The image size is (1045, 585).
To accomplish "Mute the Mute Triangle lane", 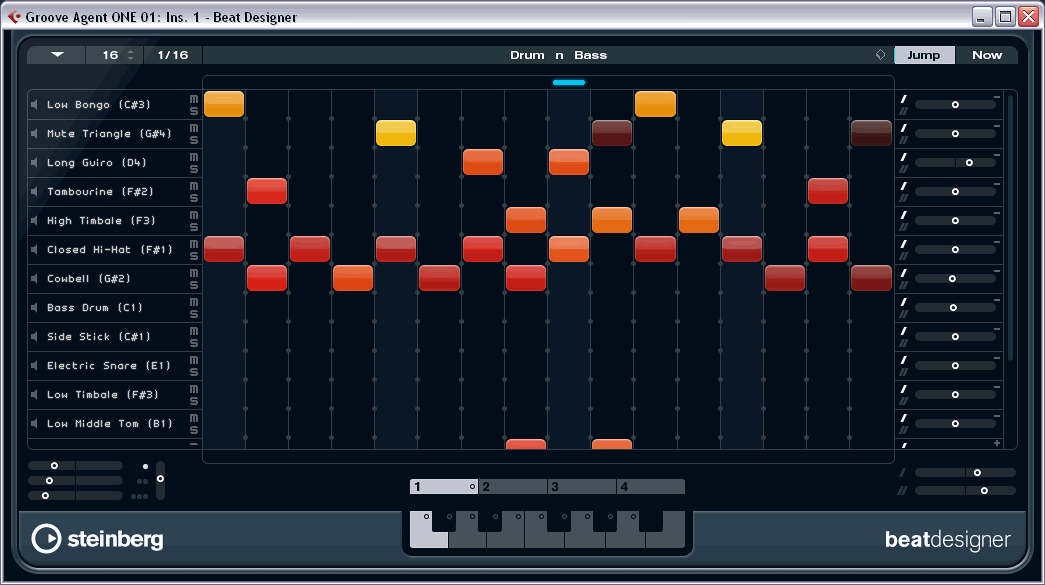I will 193,128.
